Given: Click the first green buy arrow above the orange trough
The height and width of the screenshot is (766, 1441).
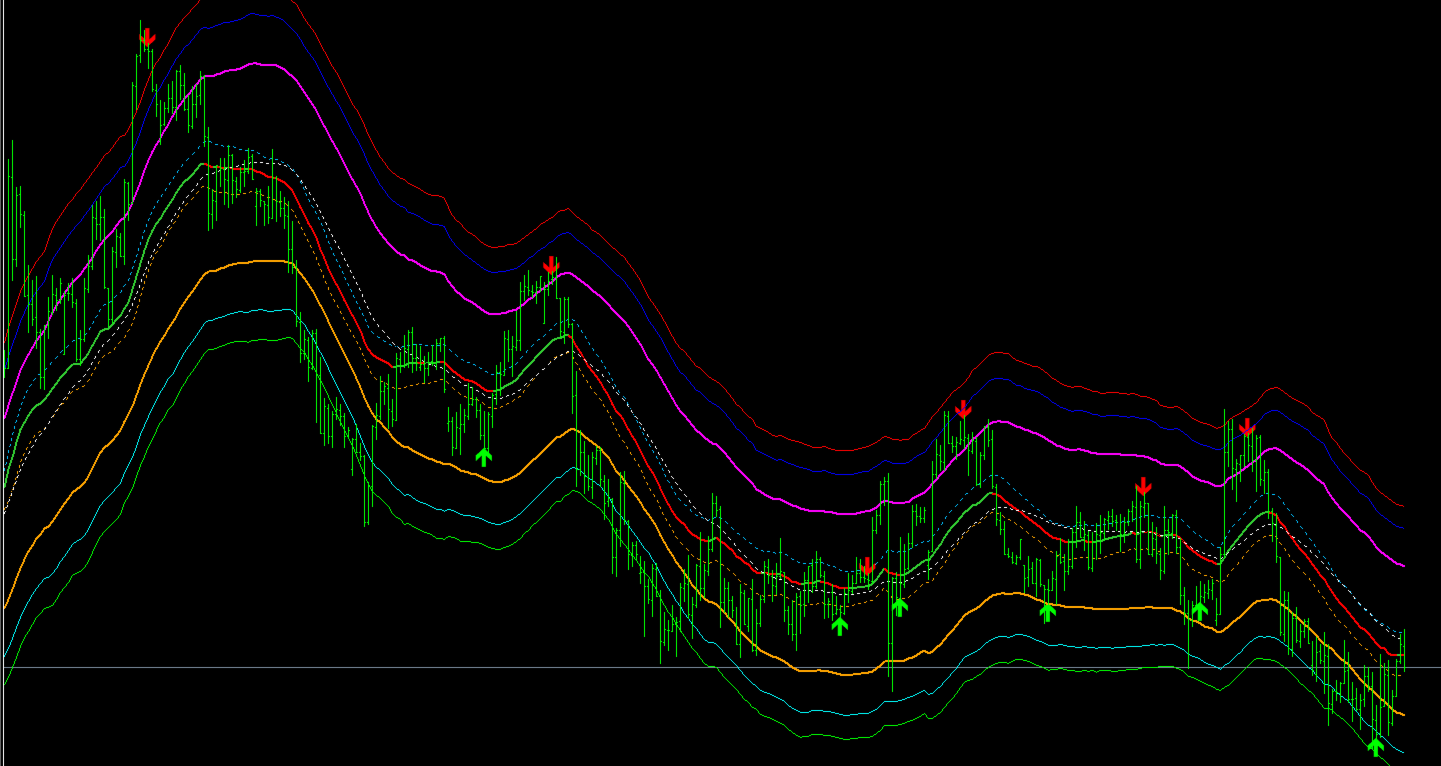Looking at the screenshot, I should click(x=484, y=457).
